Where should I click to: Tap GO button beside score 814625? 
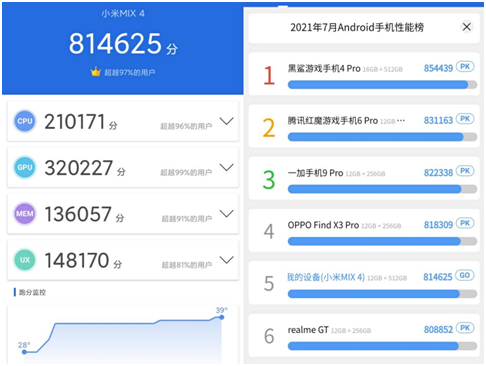[465, 276]
